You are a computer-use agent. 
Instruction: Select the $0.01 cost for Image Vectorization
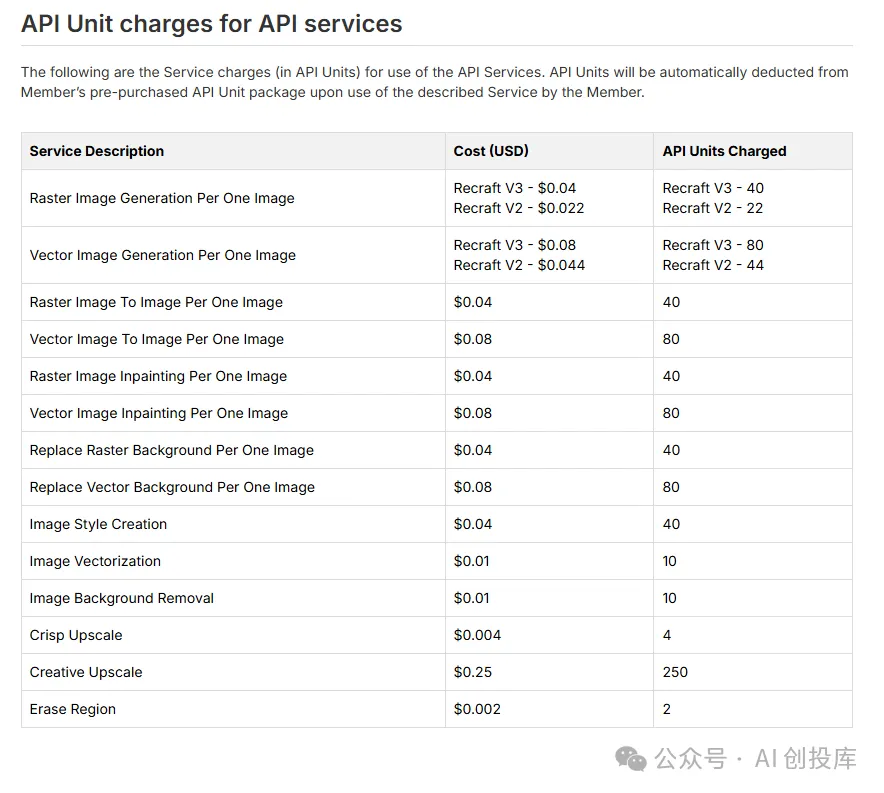point(472,561)
